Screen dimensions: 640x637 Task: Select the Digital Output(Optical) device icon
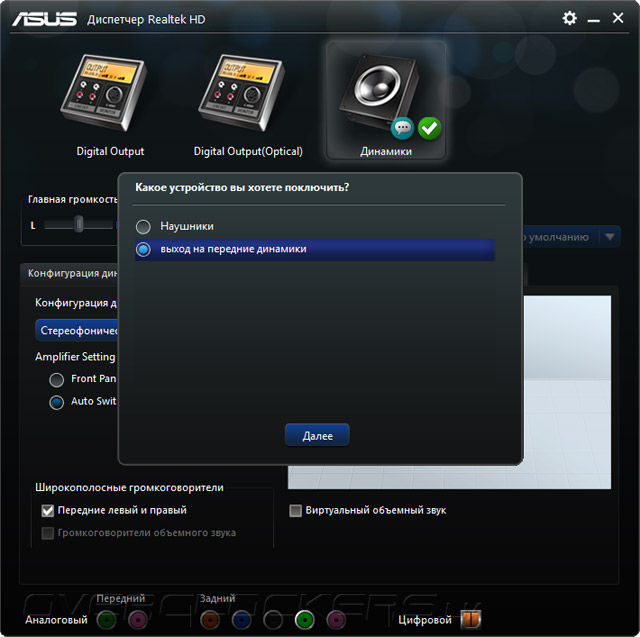242,93
